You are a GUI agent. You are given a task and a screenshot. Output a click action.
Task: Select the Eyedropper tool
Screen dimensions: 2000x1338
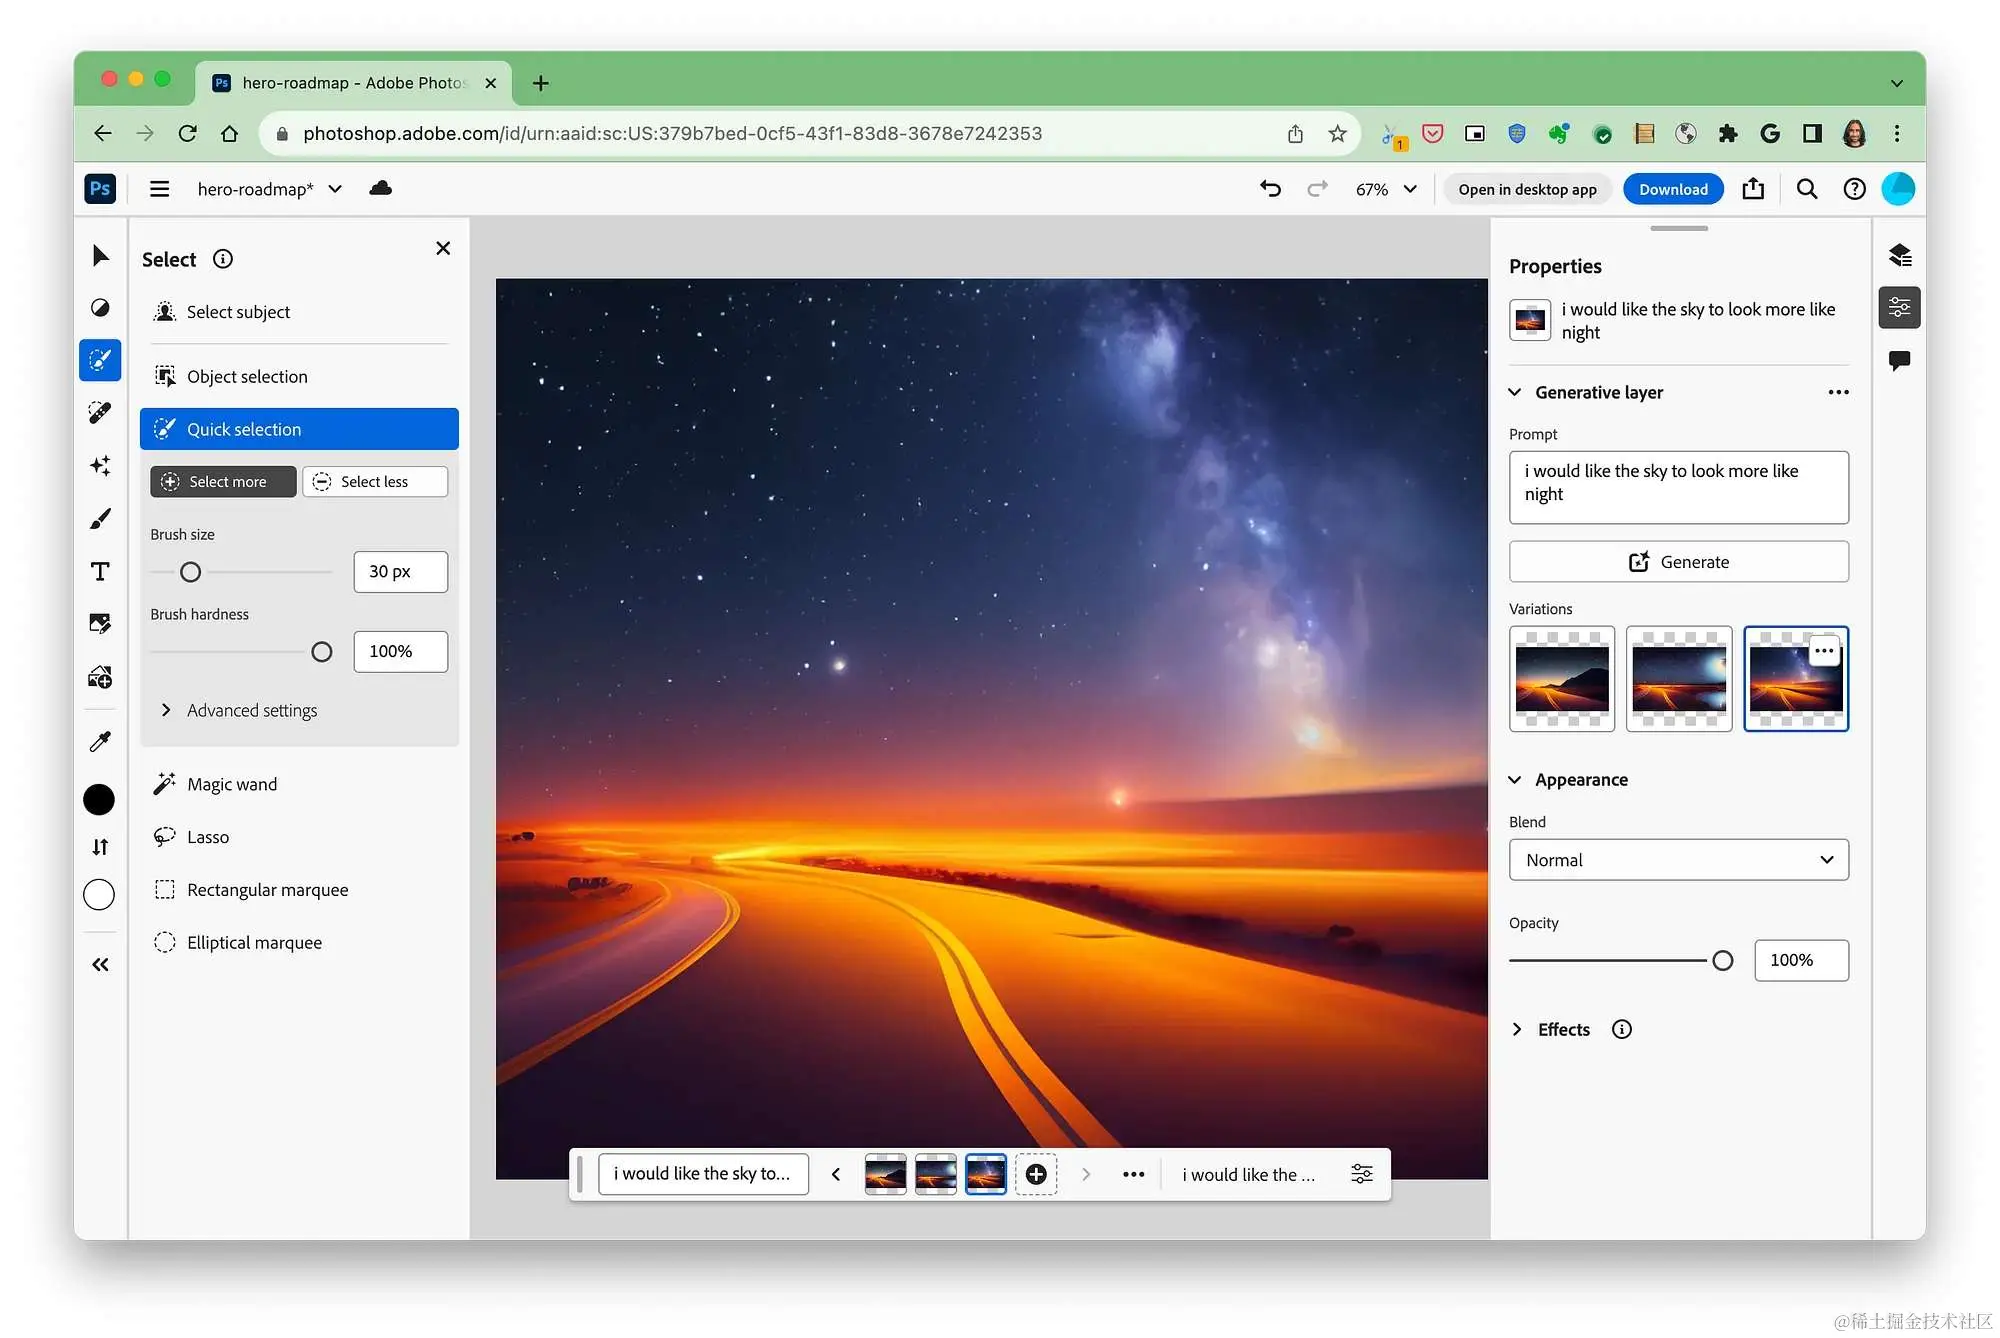[100, 741]
